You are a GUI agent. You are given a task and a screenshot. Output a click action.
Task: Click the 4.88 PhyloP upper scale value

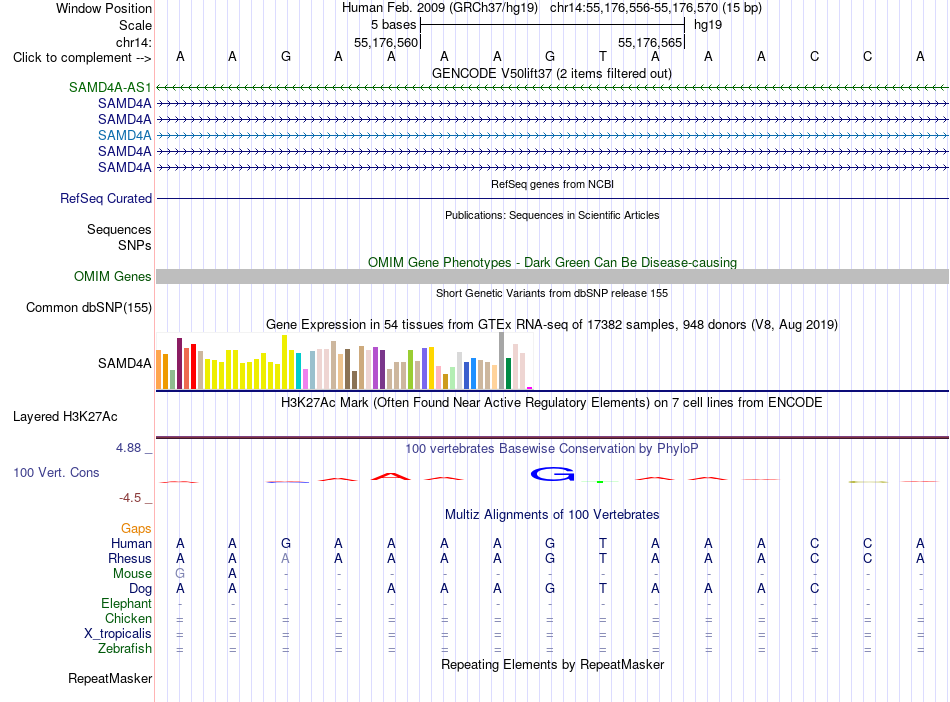[x=128, y=448]
